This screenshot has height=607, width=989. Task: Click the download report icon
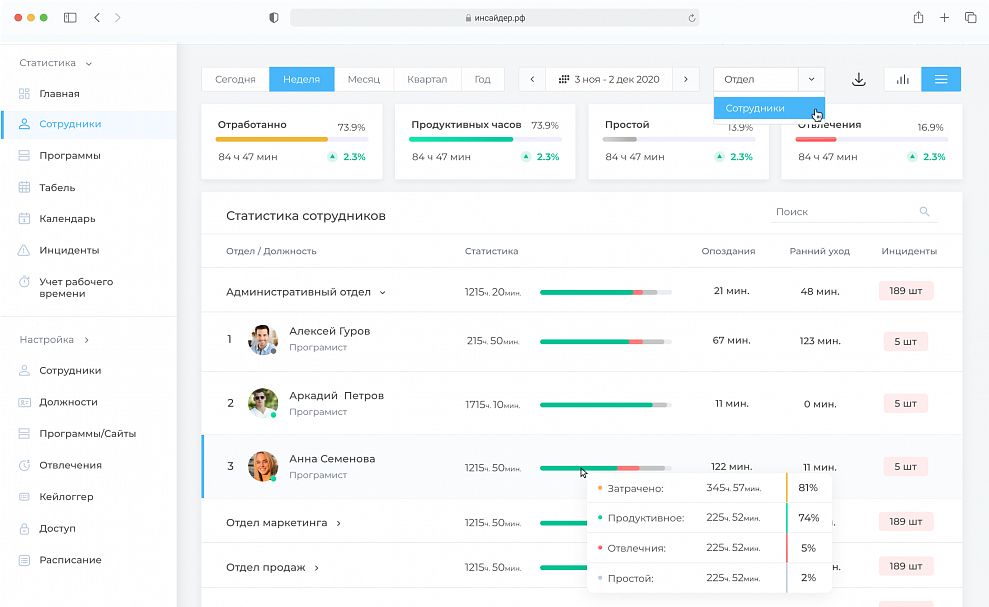858,80
